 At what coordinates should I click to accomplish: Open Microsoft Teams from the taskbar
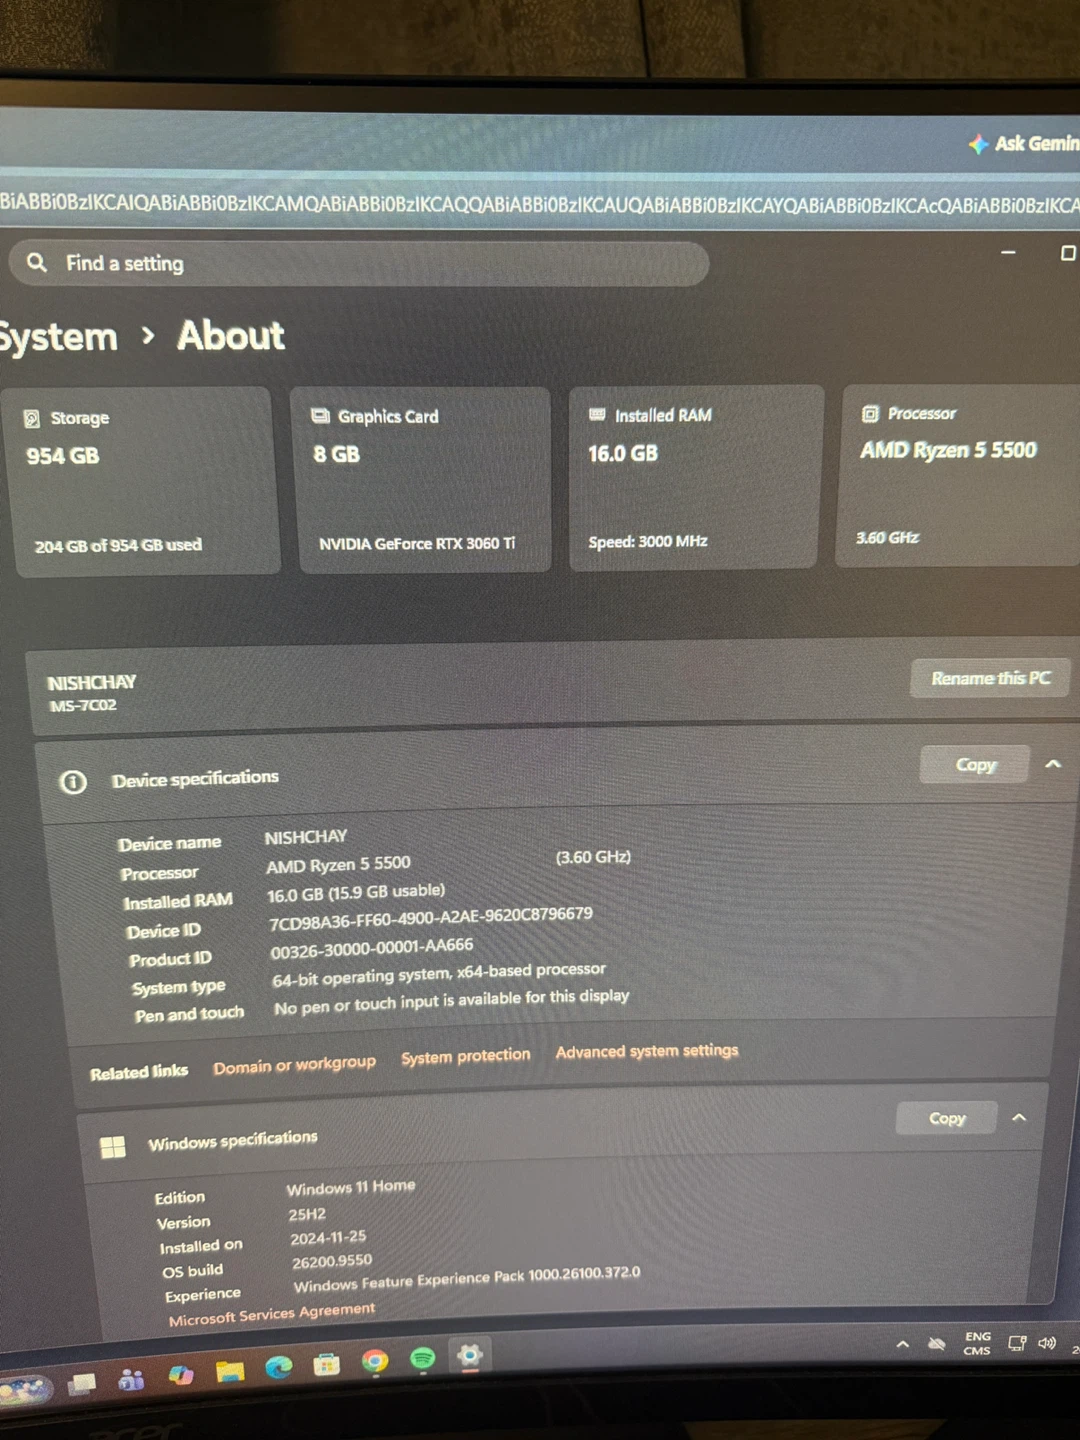point(131,1380)
